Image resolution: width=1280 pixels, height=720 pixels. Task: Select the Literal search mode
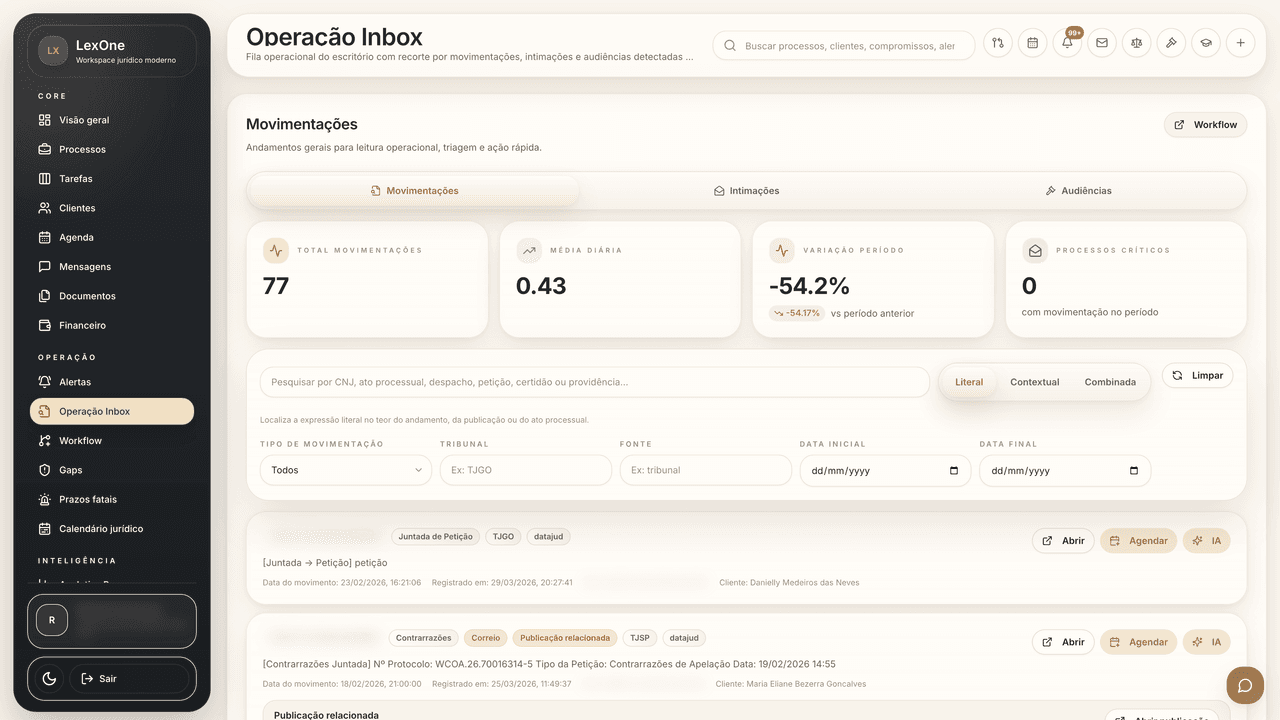coord(969,382)
